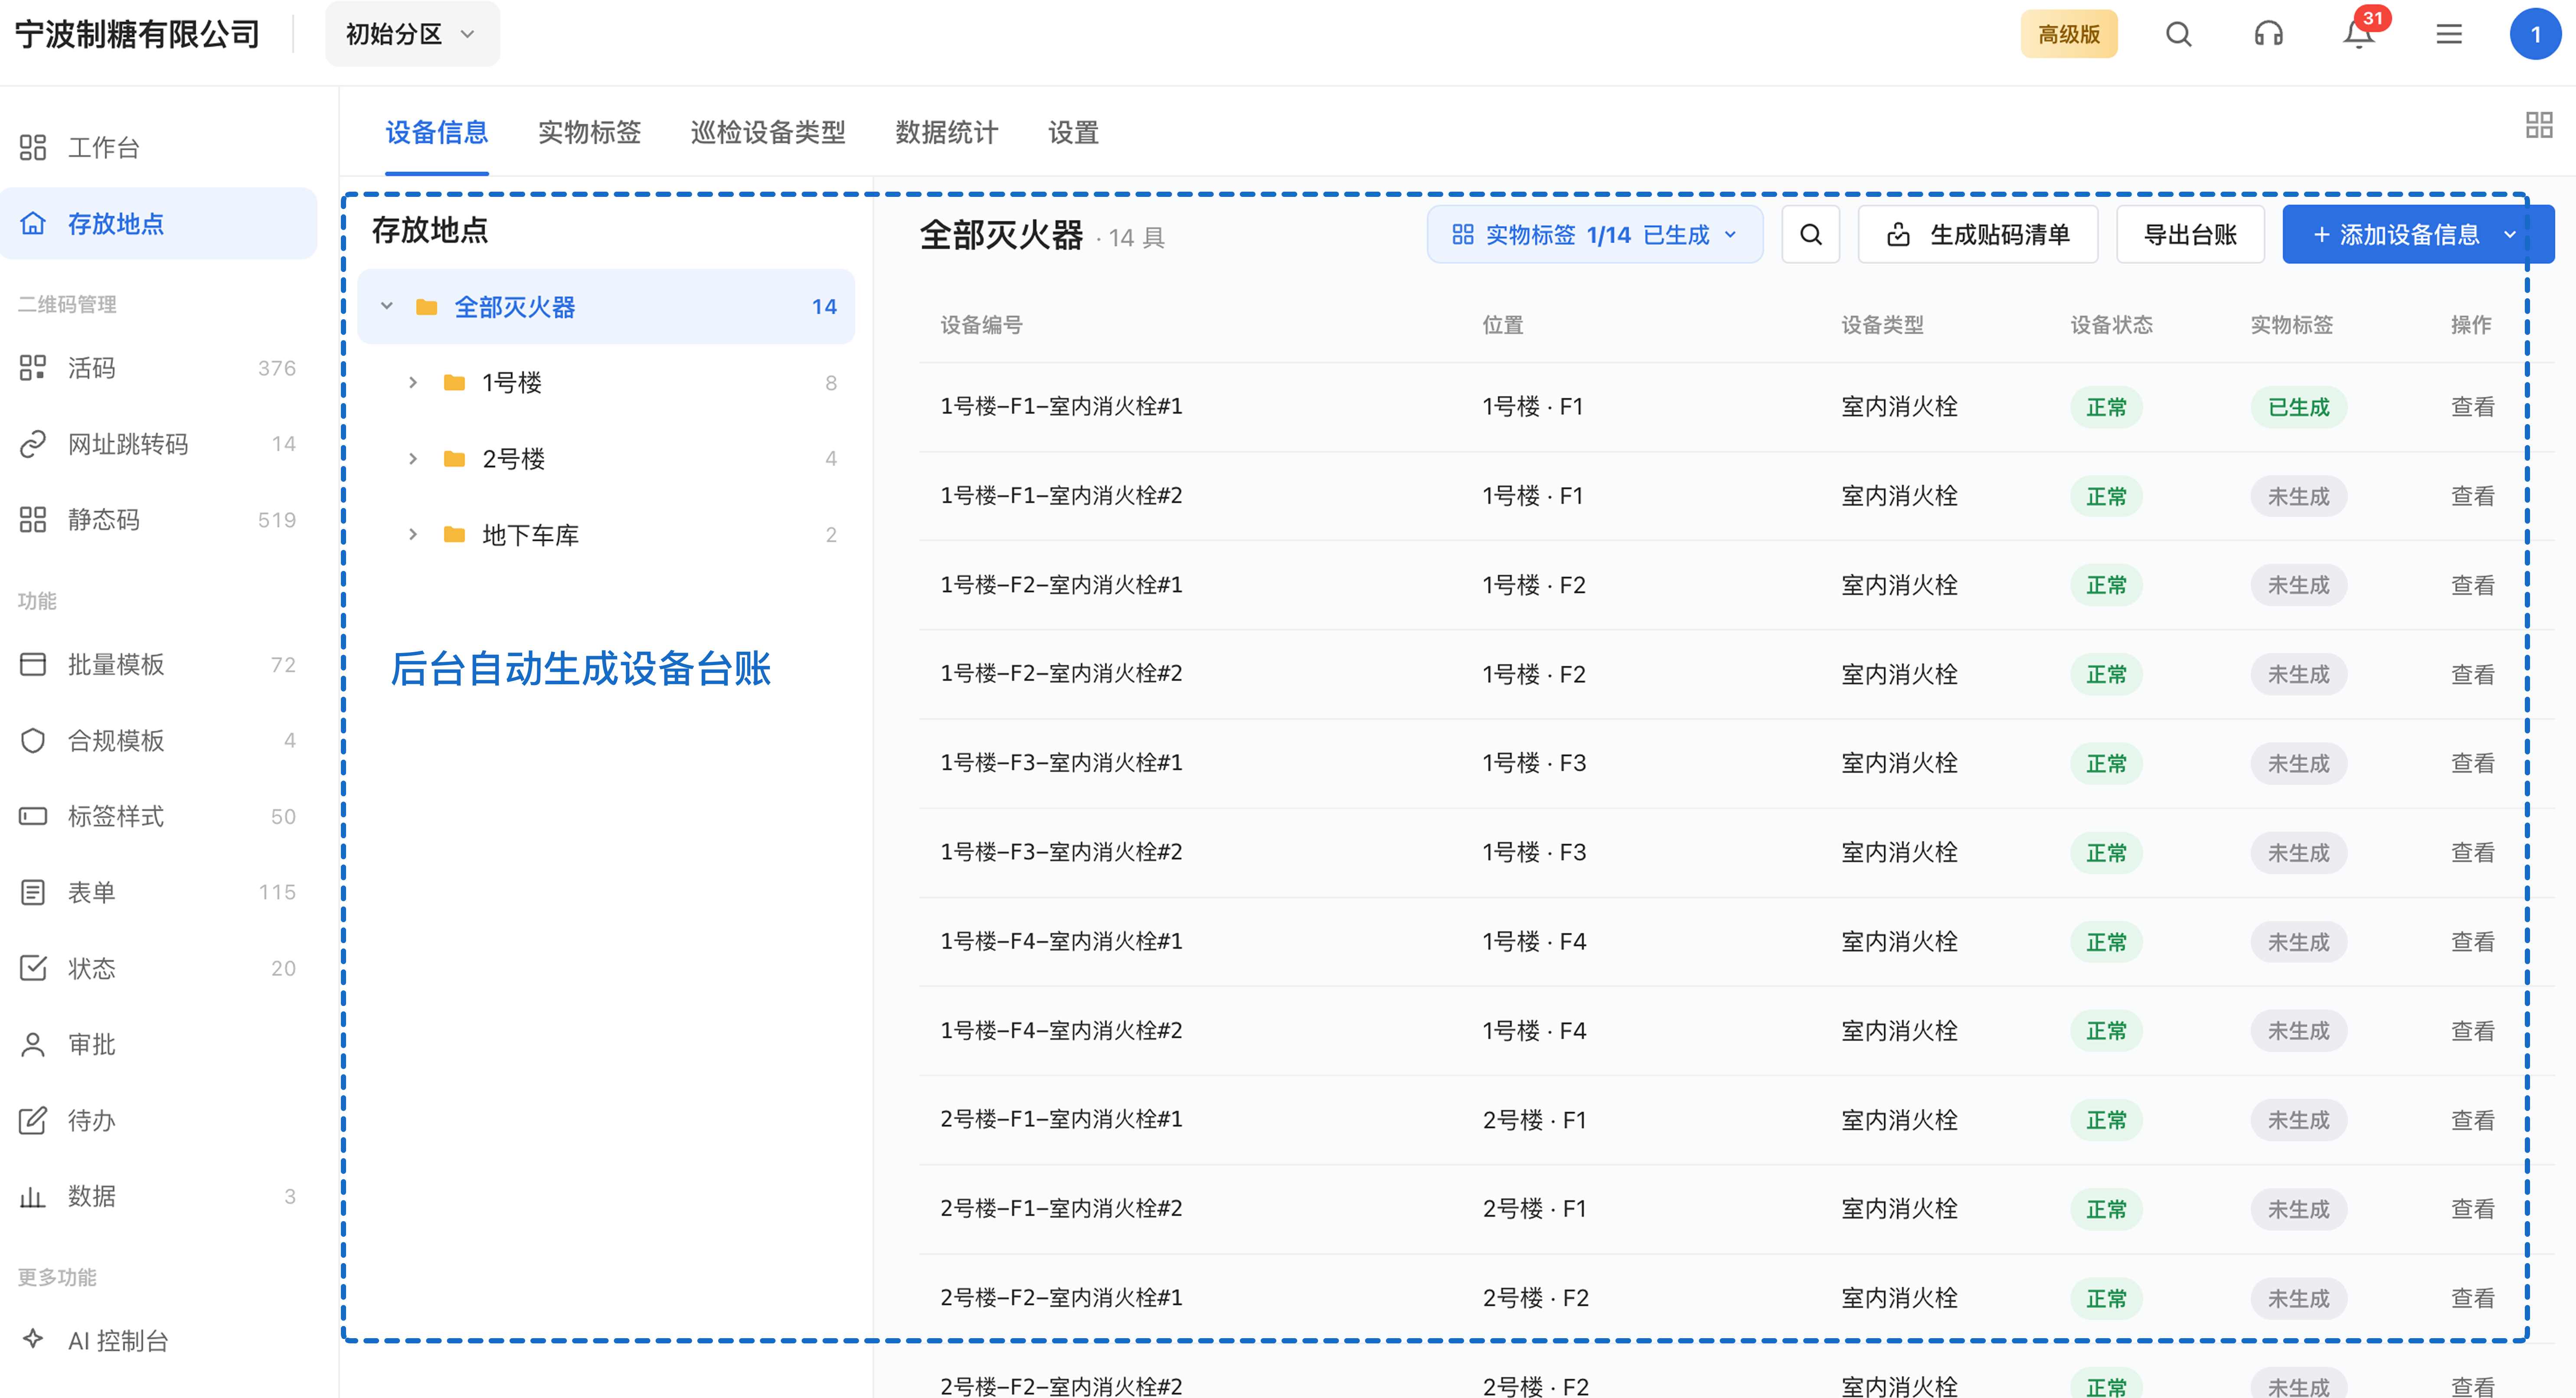Collapse the 全部灭火器 tree node chevron
The height and width of the screenshot is (1398, 2576).
pos(387,306)
